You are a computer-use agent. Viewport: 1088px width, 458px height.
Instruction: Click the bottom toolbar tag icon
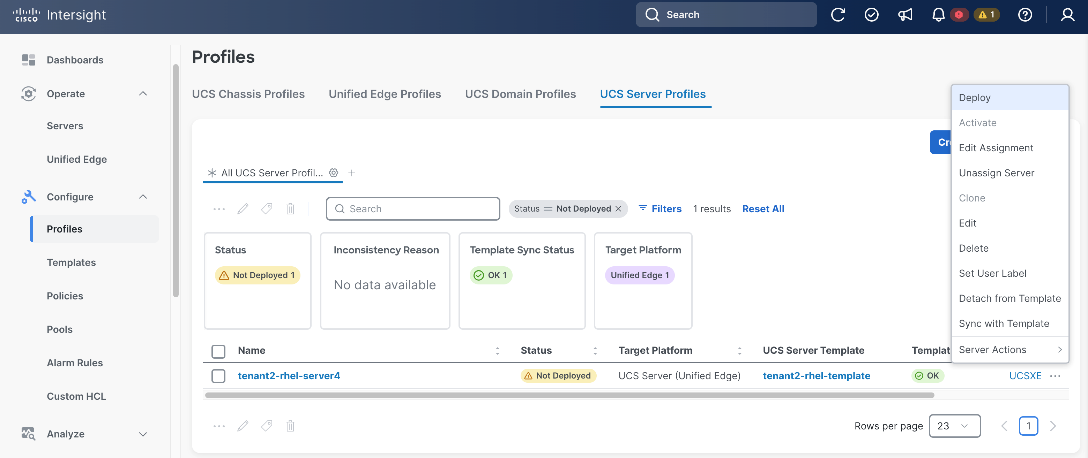coord(266,425)
